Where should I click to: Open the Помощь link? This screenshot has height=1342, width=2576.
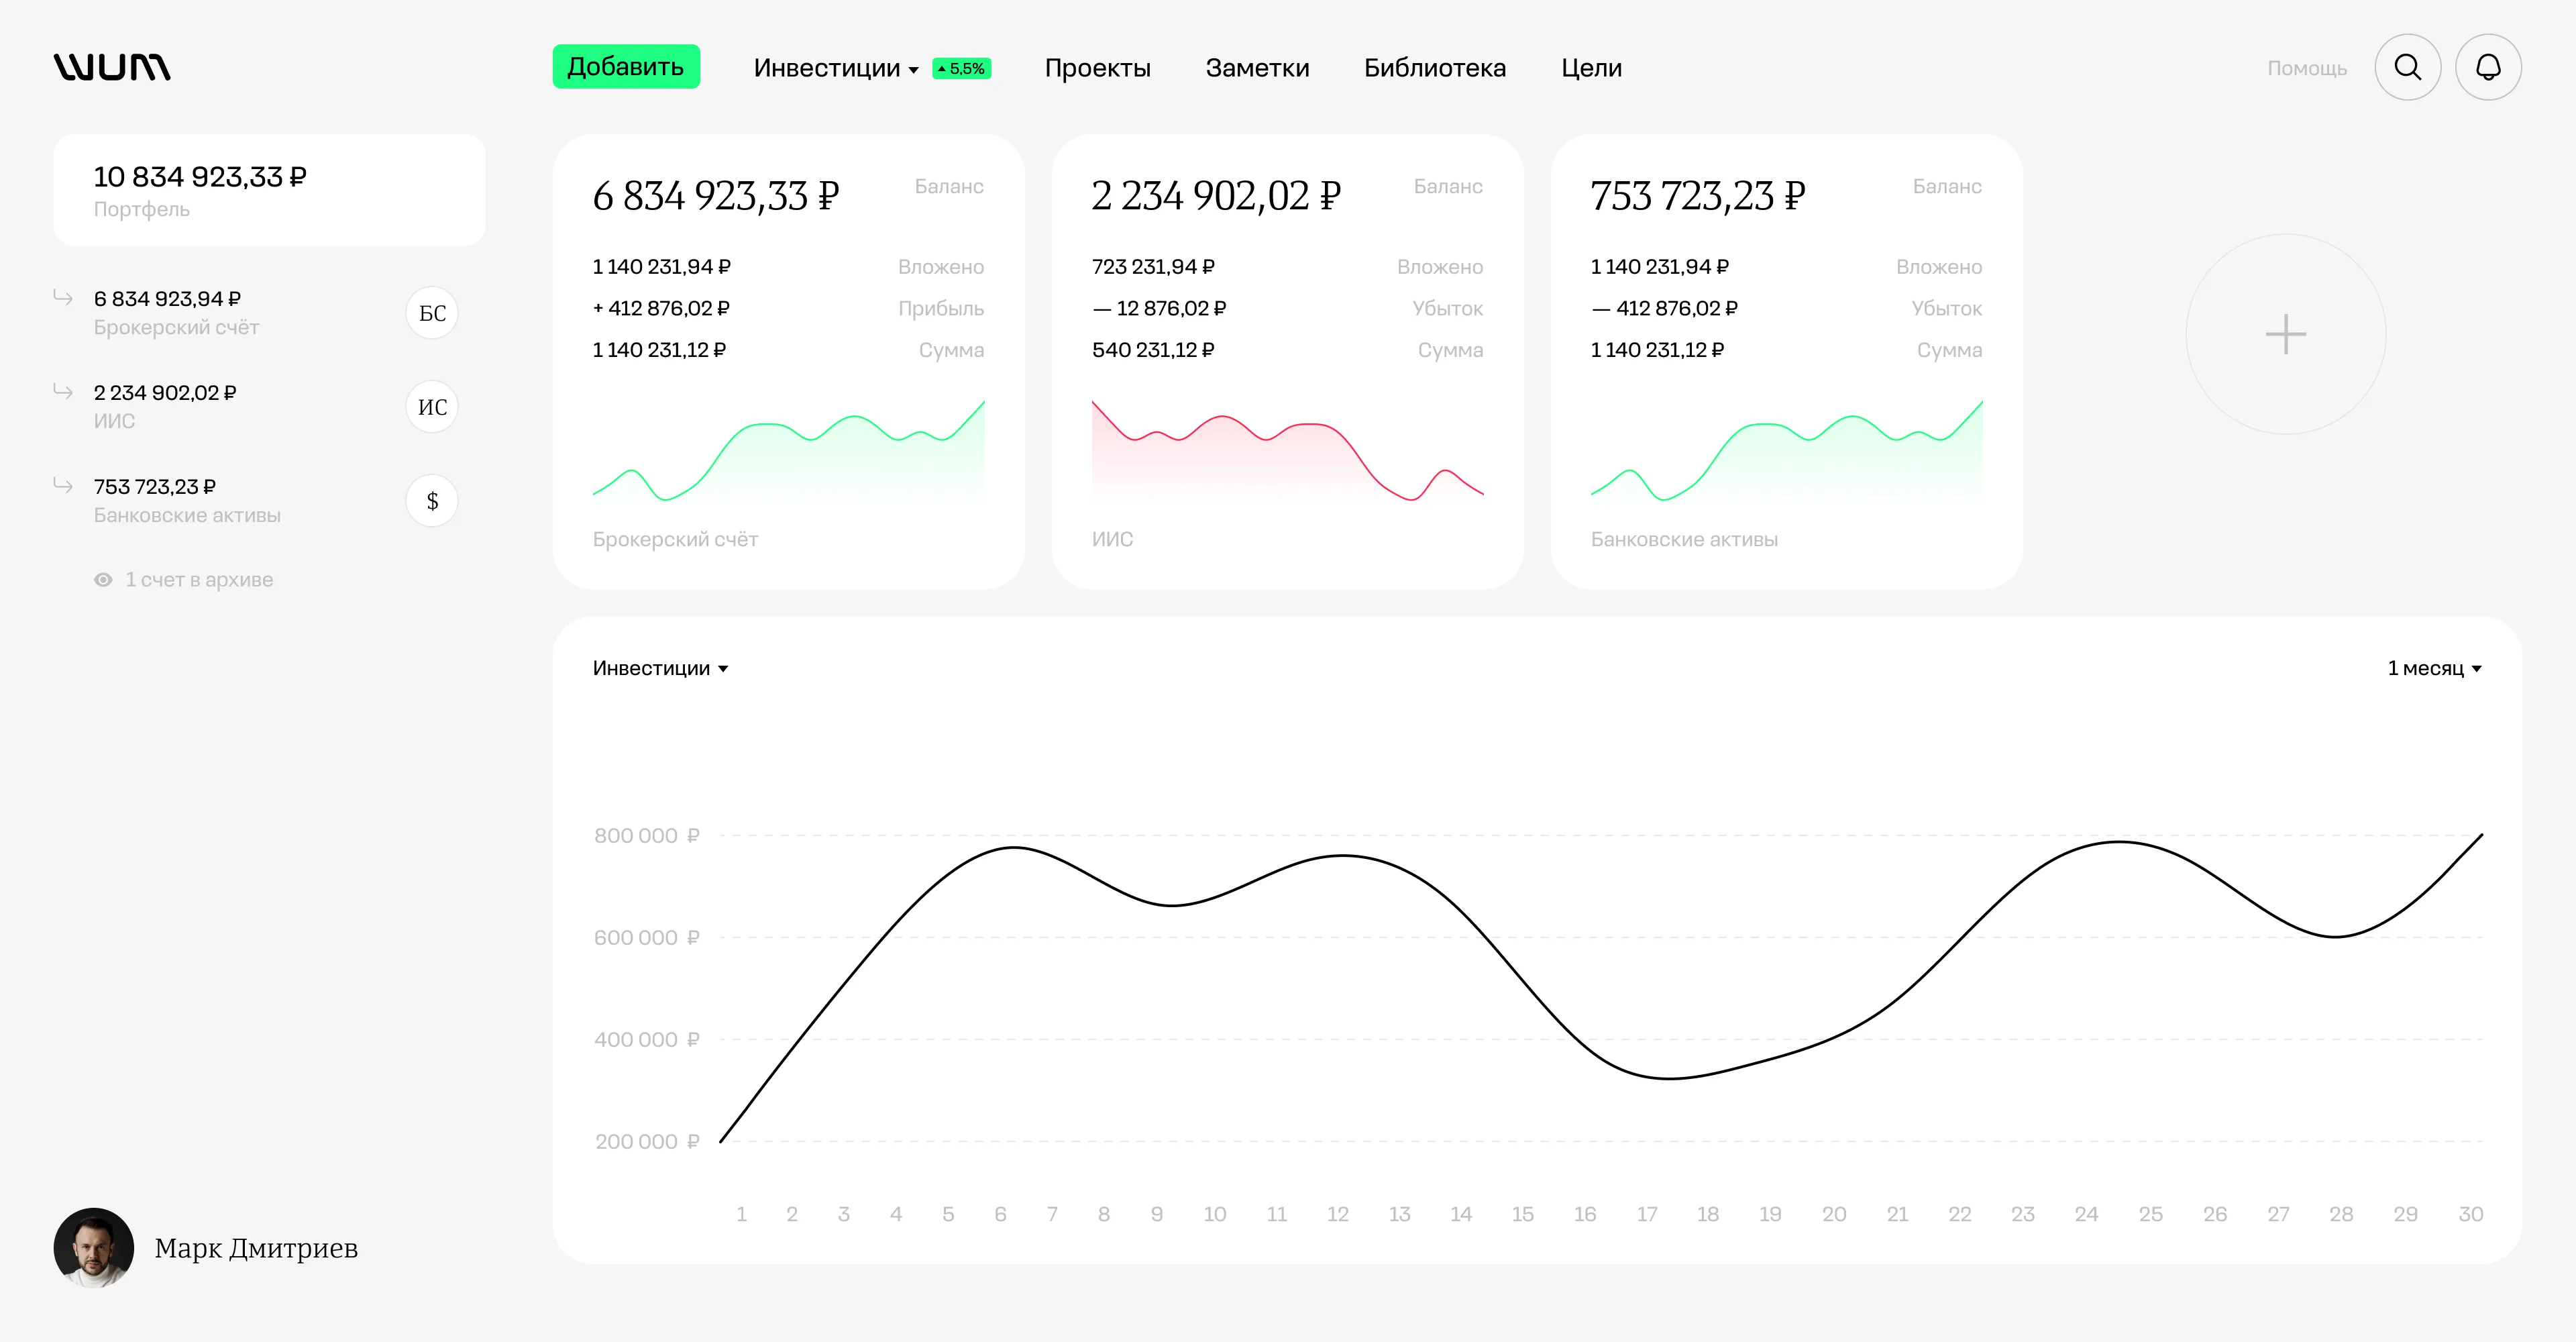tap(2307, 68)
